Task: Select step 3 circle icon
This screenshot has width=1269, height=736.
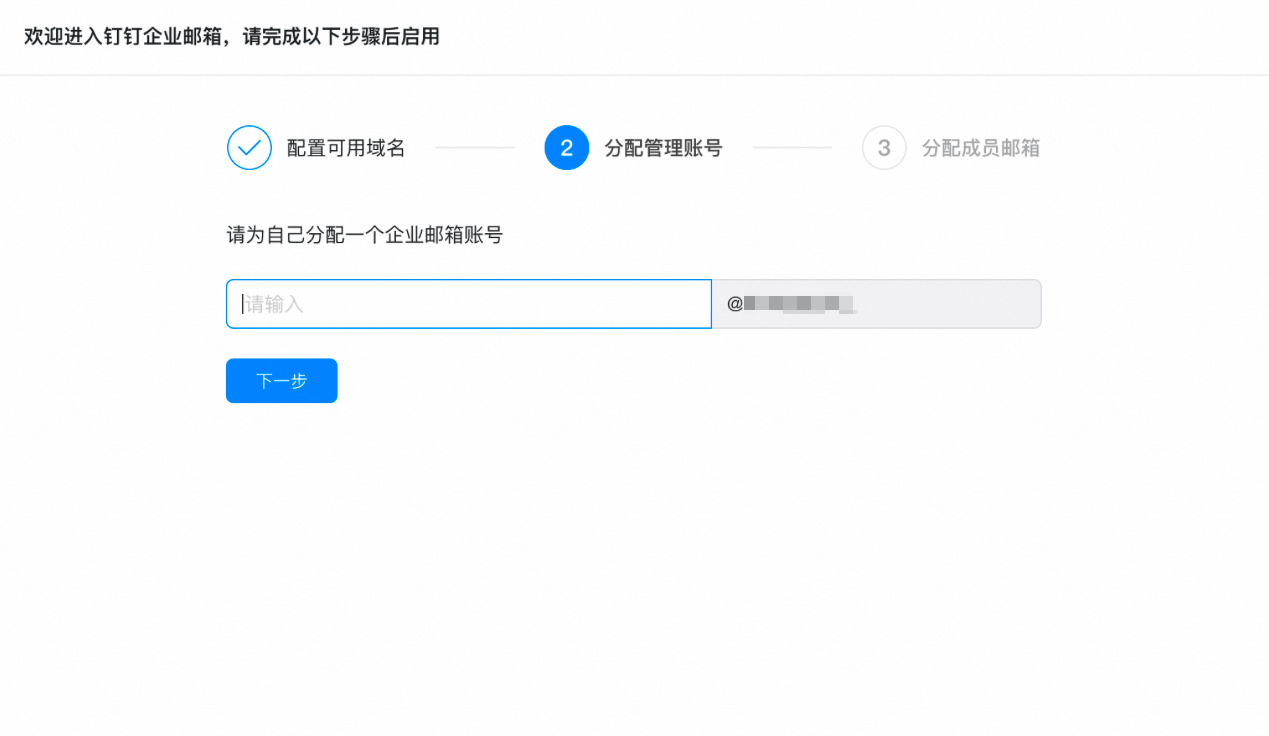Action: tap(884, 148)
